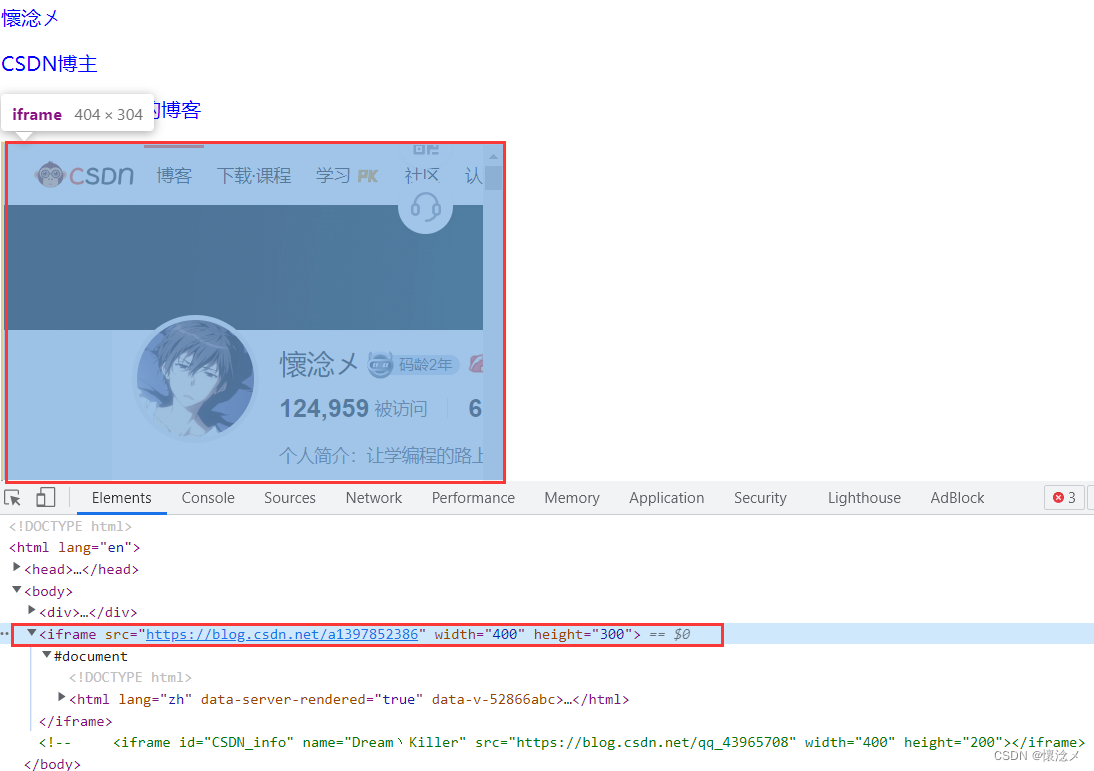The image size is (1094, 771).
Task: Open the Network tab
Action: tap(373, 497)
